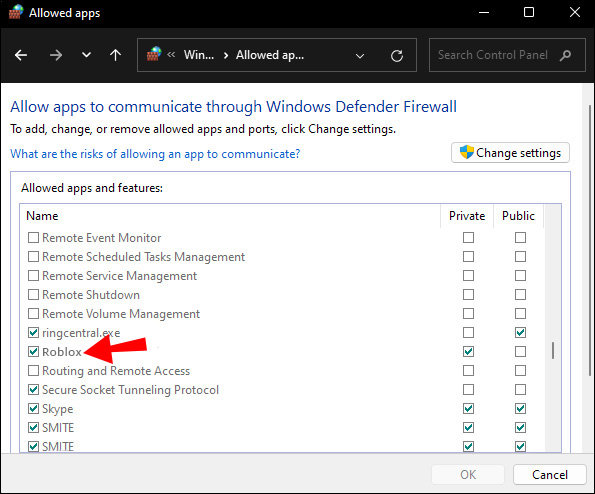Open the risks of allowing an app link

pyautogui.click(x=155, y=154)
